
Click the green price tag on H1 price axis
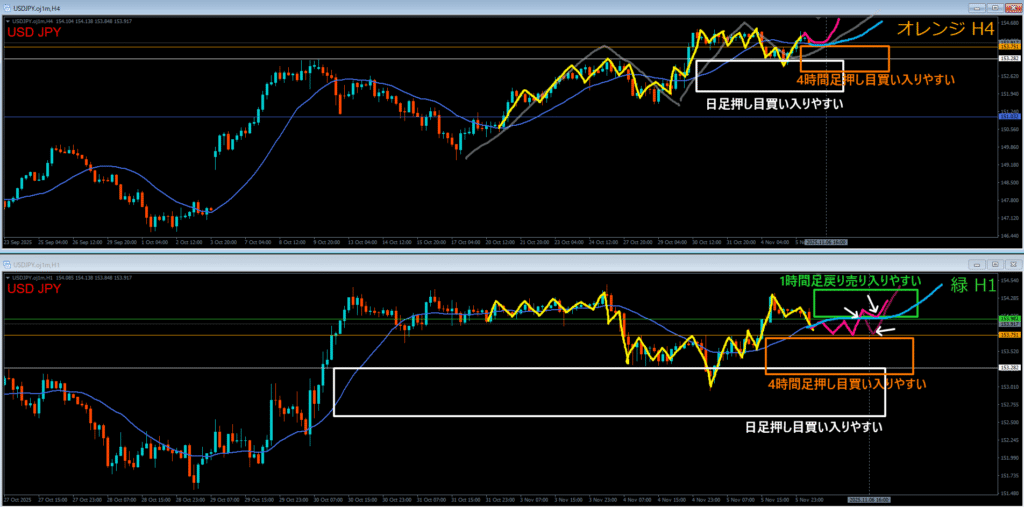1010,319
